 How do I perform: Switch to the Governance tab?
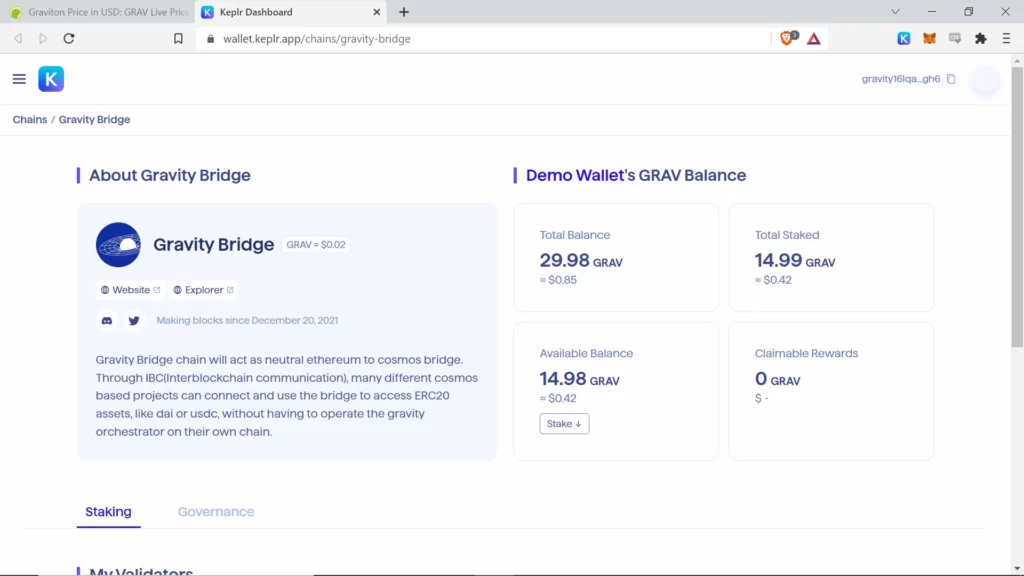[x=216, y=512]
